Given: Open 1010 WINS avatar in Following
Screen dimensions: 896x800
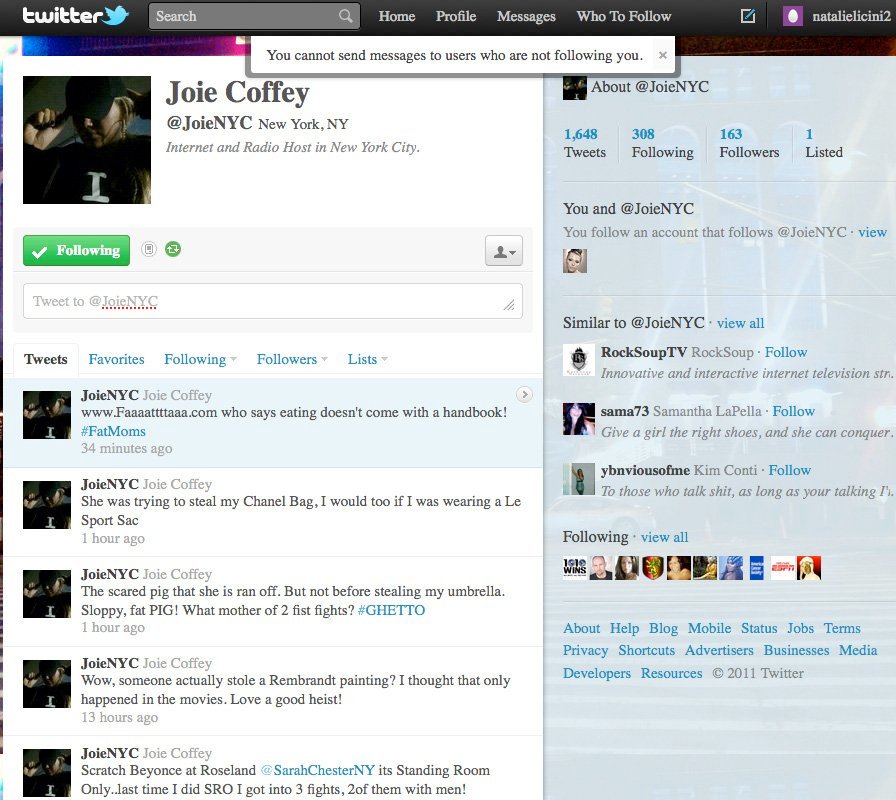Looking at the screenshot, I should 575,568.
